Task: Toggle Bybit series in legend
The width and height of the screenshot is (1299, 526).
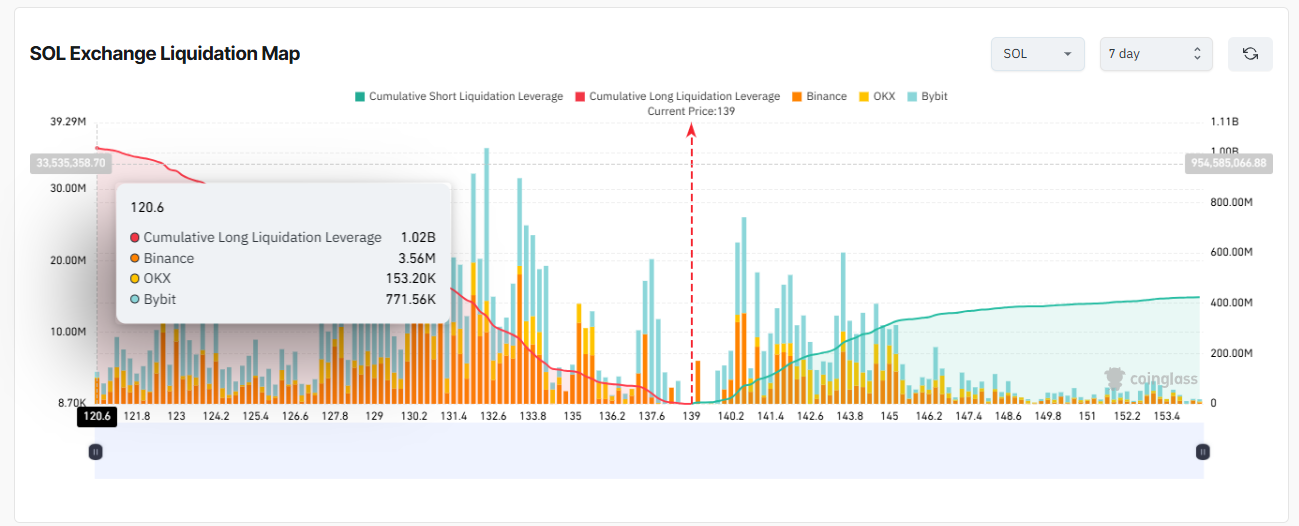Action: [927, 97]
